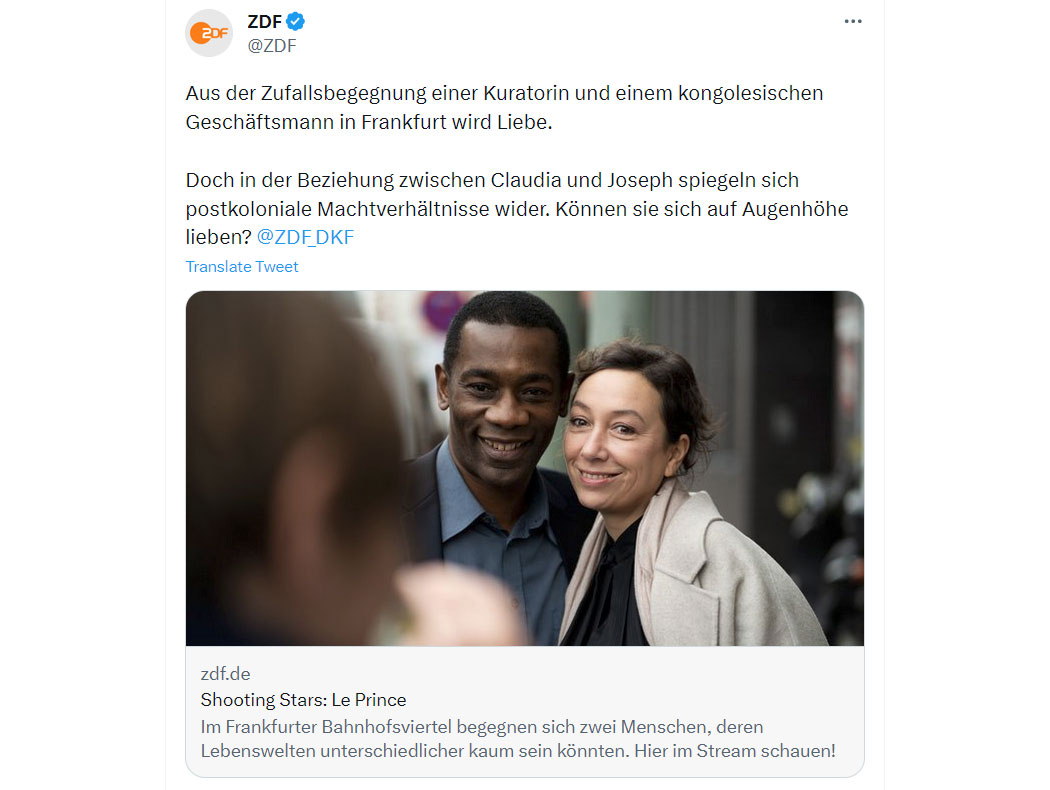The width and height of the screenshot is (1050, 790).
Task: Click the blurred red street sign in photo
Action: 439,310
